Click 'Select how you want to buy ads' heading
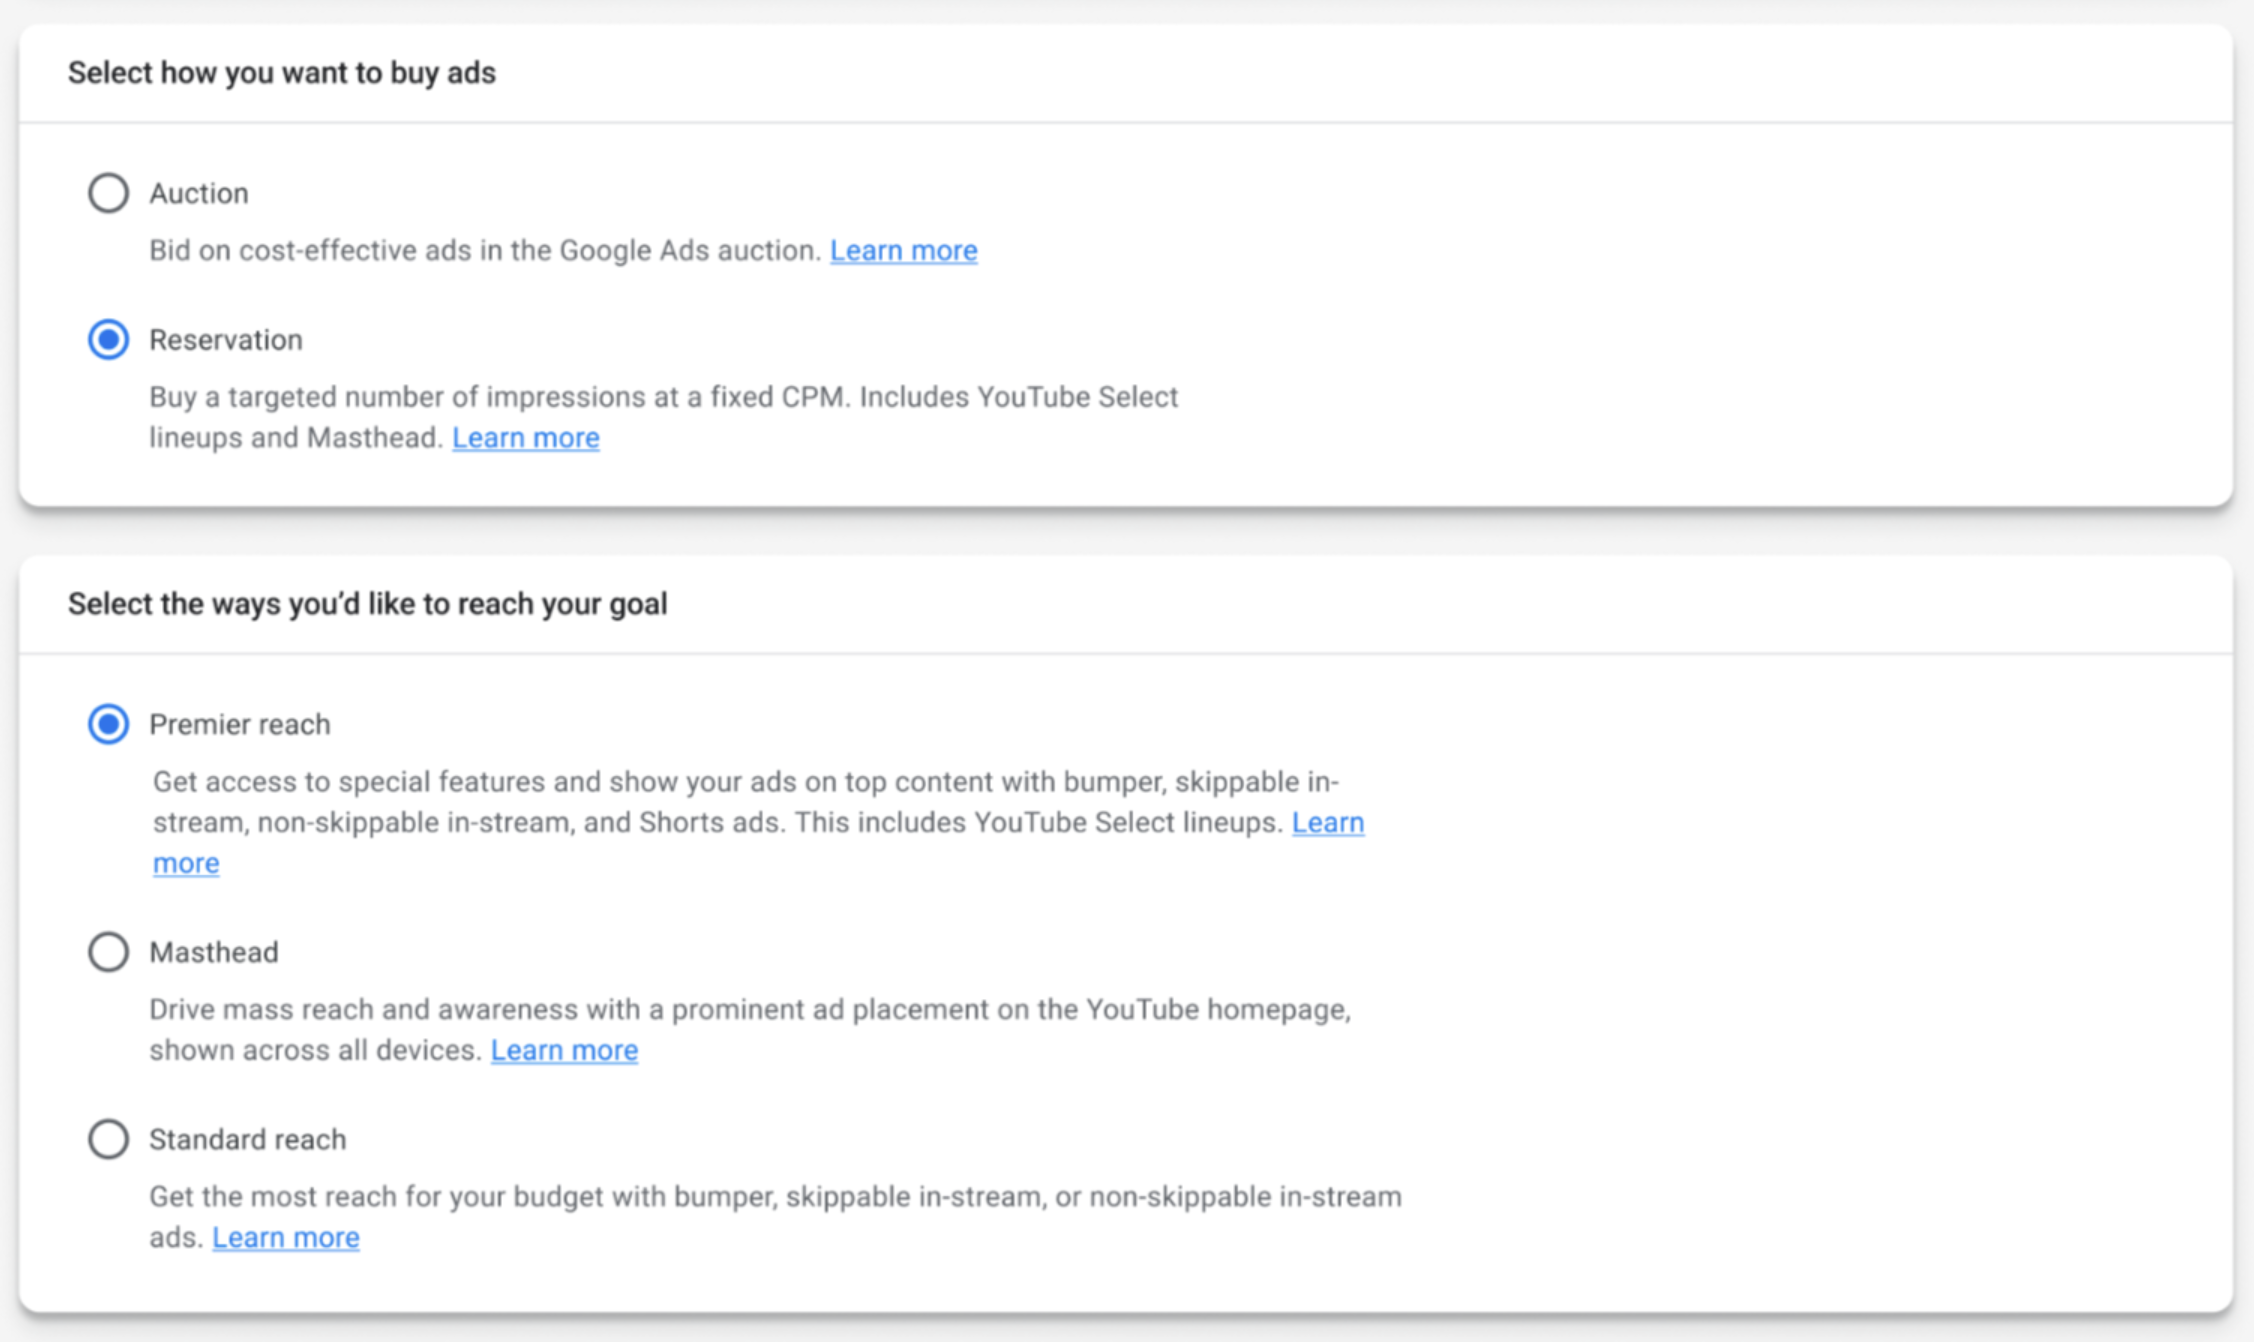The image size is (2254, 1342). (282, 73)
